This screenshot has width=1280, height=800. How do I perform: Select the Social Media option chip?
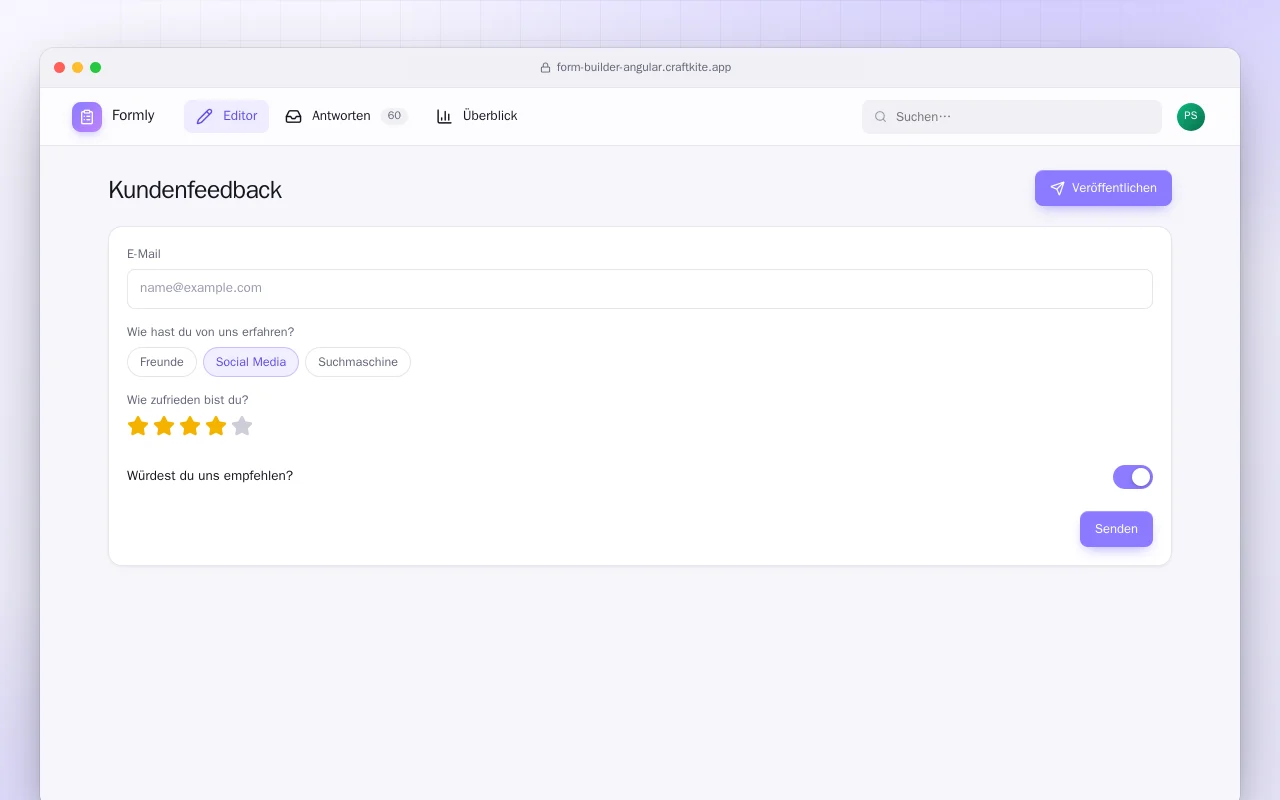[251, 362]
